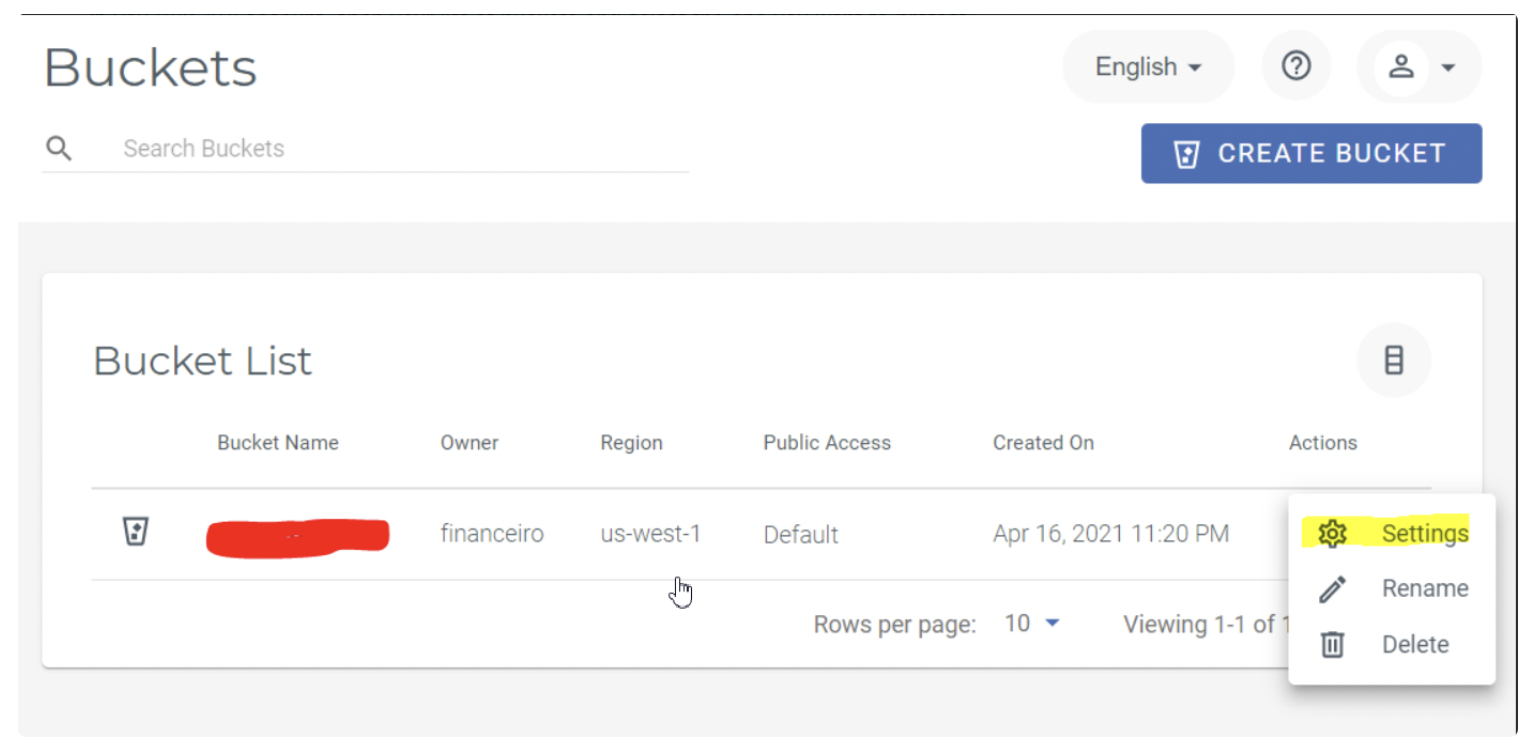Viewport: 1530px width, 752px height.
Task: Open the user account menu
Action: [x=1402, y=67]
